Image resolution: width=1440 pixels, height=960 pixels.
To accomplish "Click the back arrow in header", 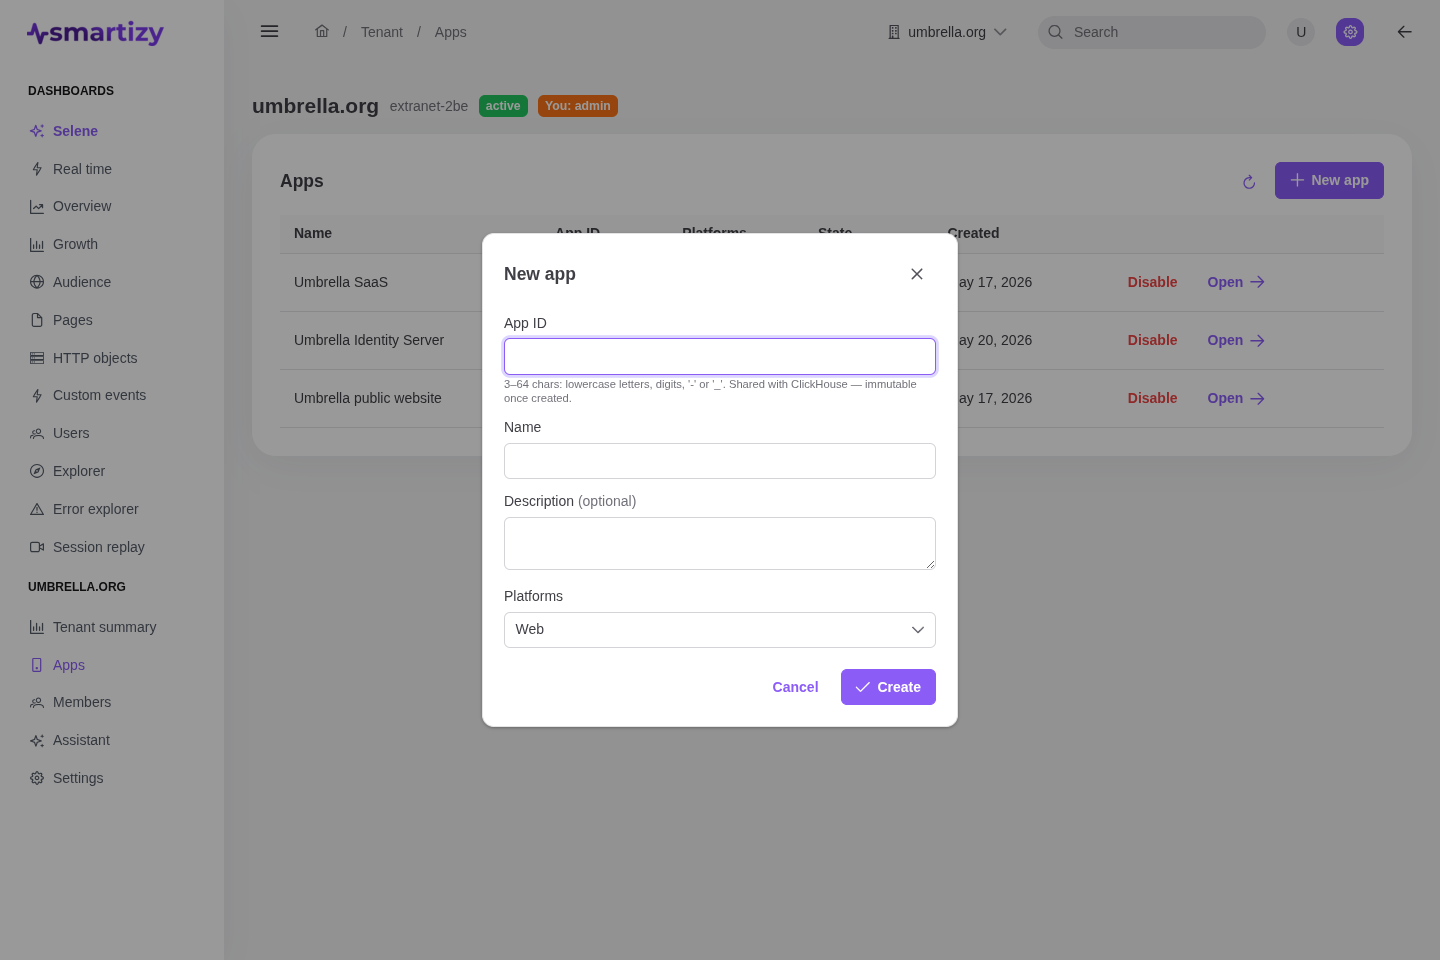I will tap(1404, 32).
